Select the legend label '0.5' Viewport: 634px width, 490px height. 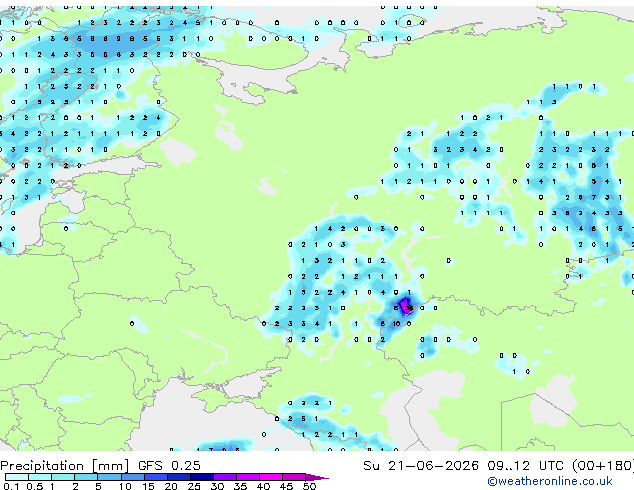tap(35, 486)
